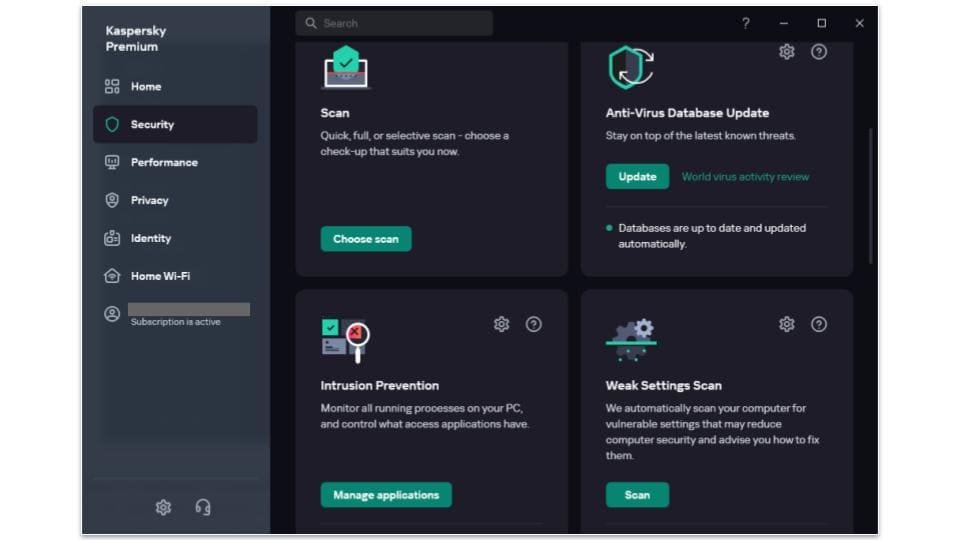This screenshot has height=540, width=960.
Task: Click the Update database button
Action: [x=637, y=177]
